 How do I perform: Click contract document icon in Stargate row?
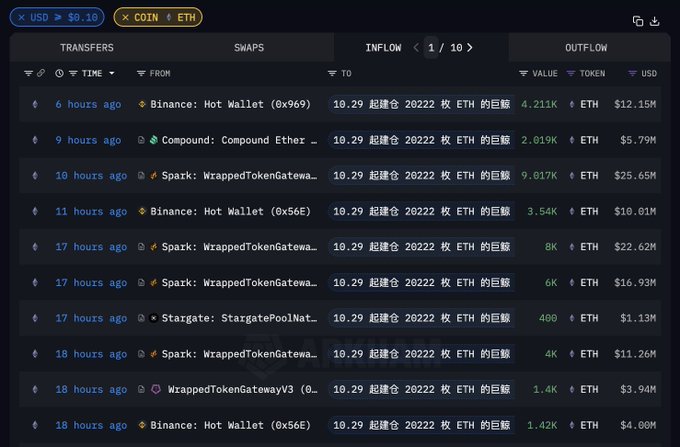[x=141, y=318]
